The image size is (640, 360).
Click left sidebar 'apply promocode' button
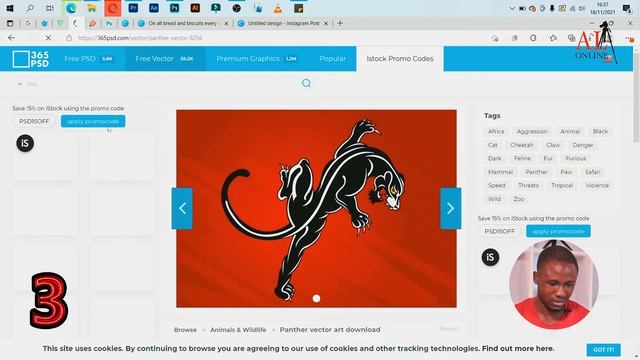point(93,121)
